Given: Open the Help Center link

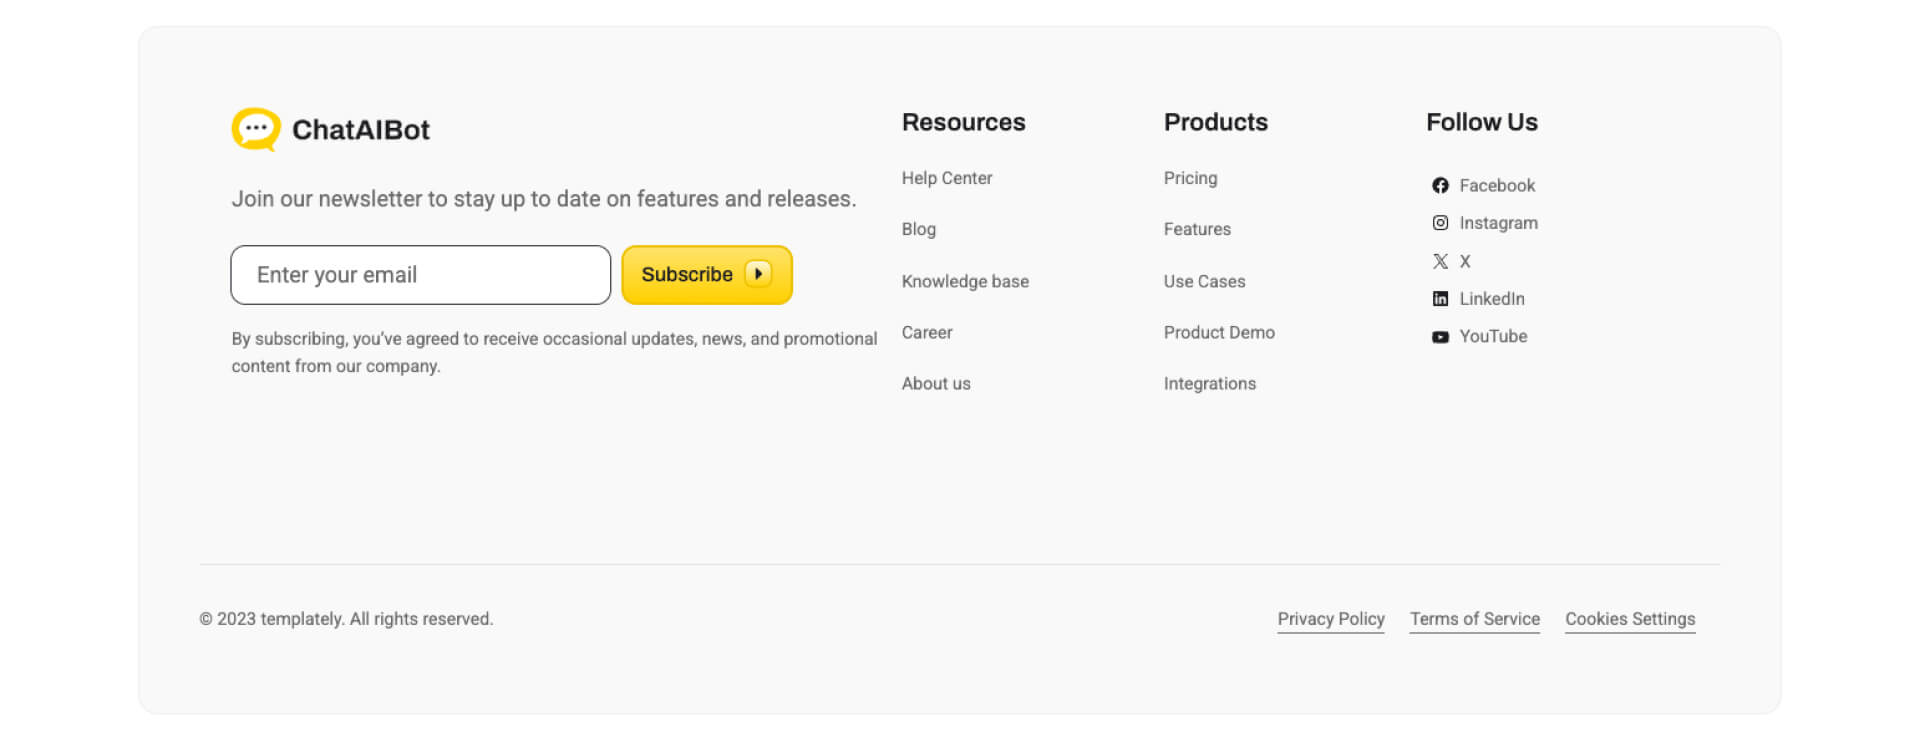Looking at the screenshot, I should pyautogui.click(x=947, y=178).
